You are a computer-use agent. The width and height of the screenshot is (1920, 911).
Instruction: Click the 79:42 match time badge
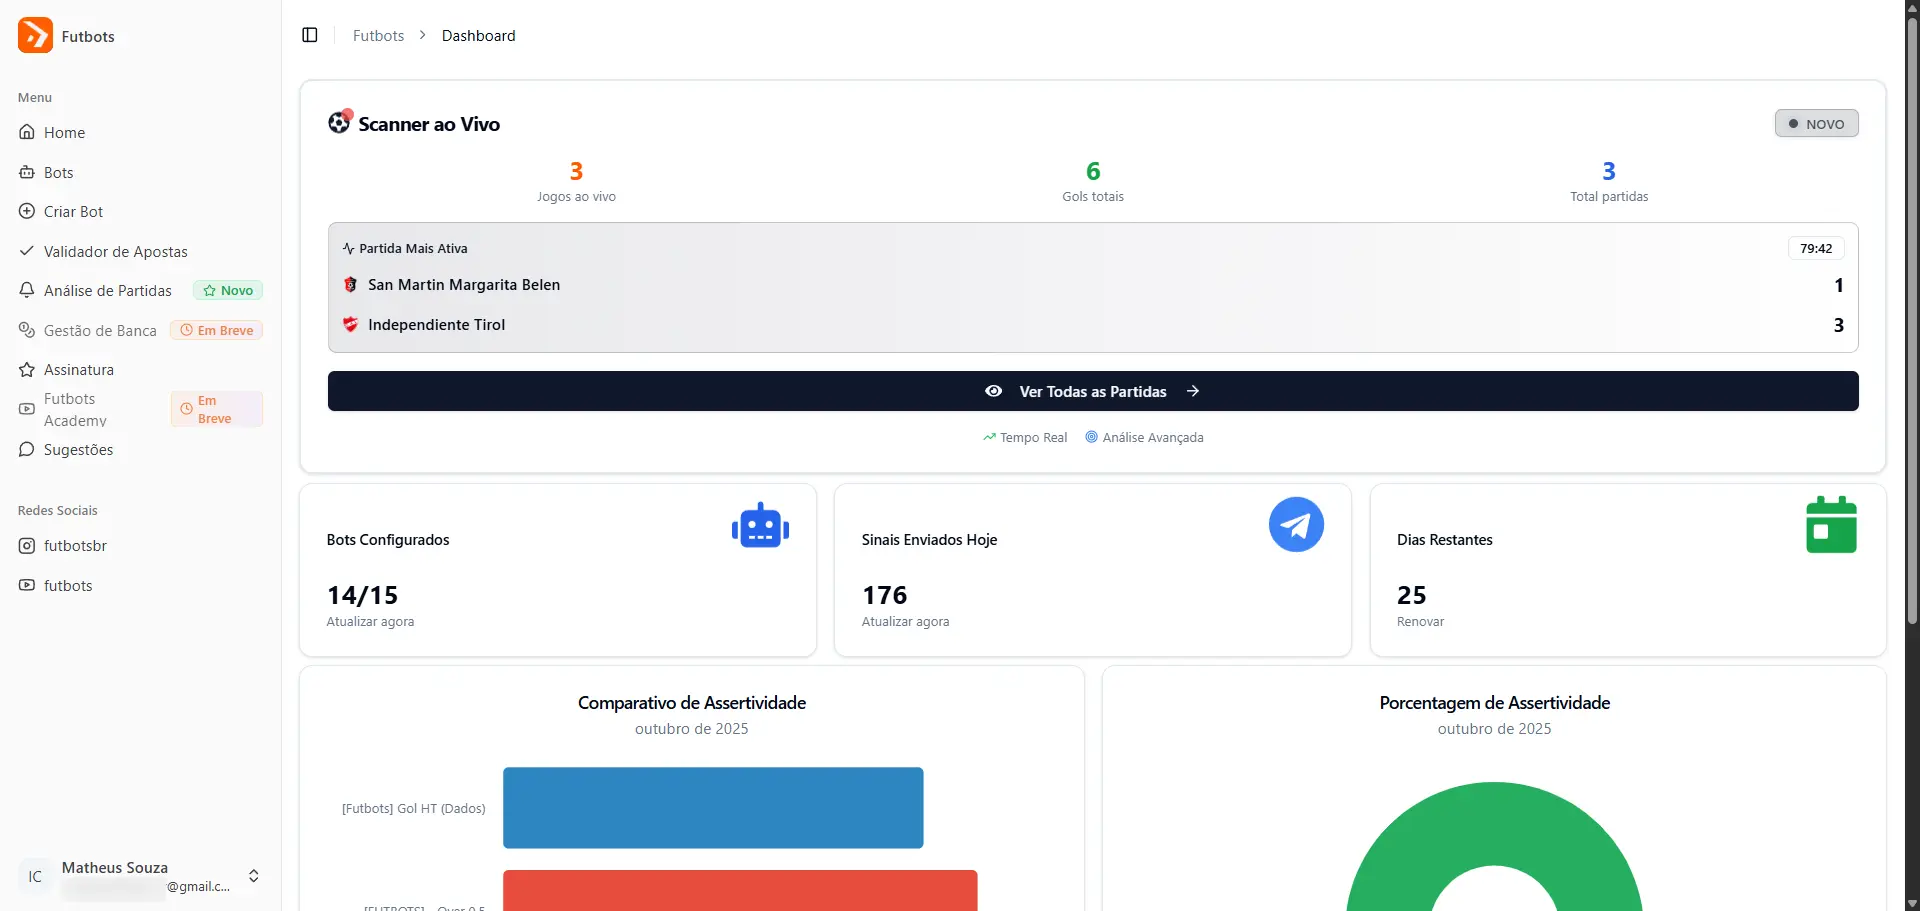(1816, 248)
